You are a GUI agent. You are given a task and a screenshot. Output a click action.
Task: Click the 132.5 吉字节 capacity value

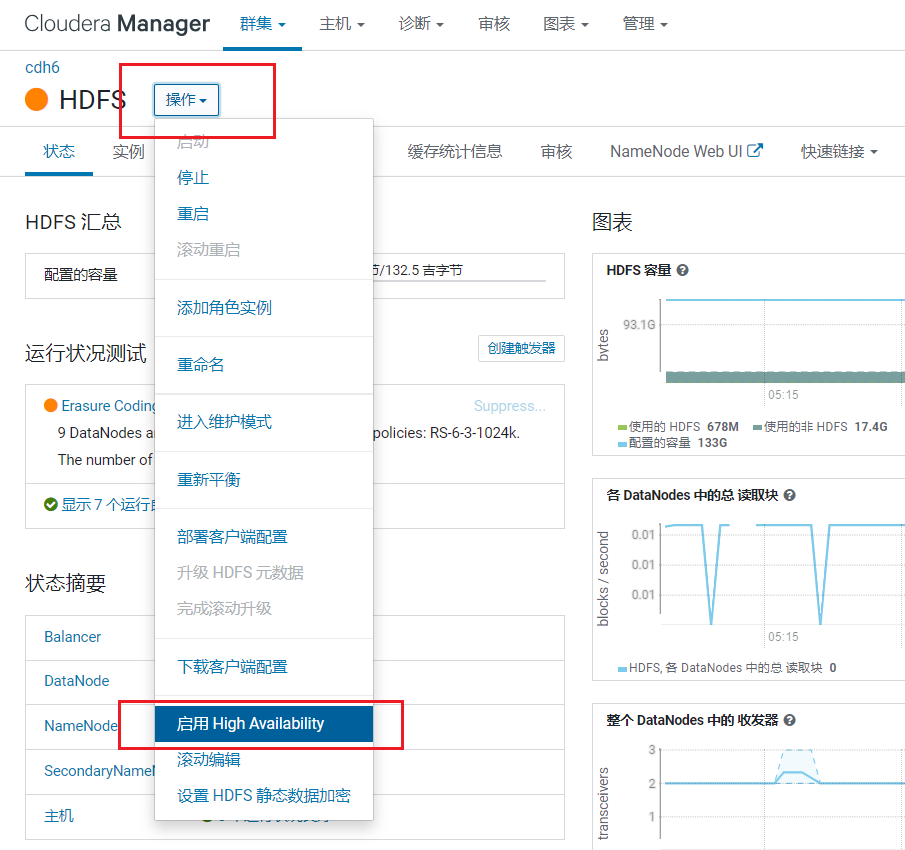423,270
